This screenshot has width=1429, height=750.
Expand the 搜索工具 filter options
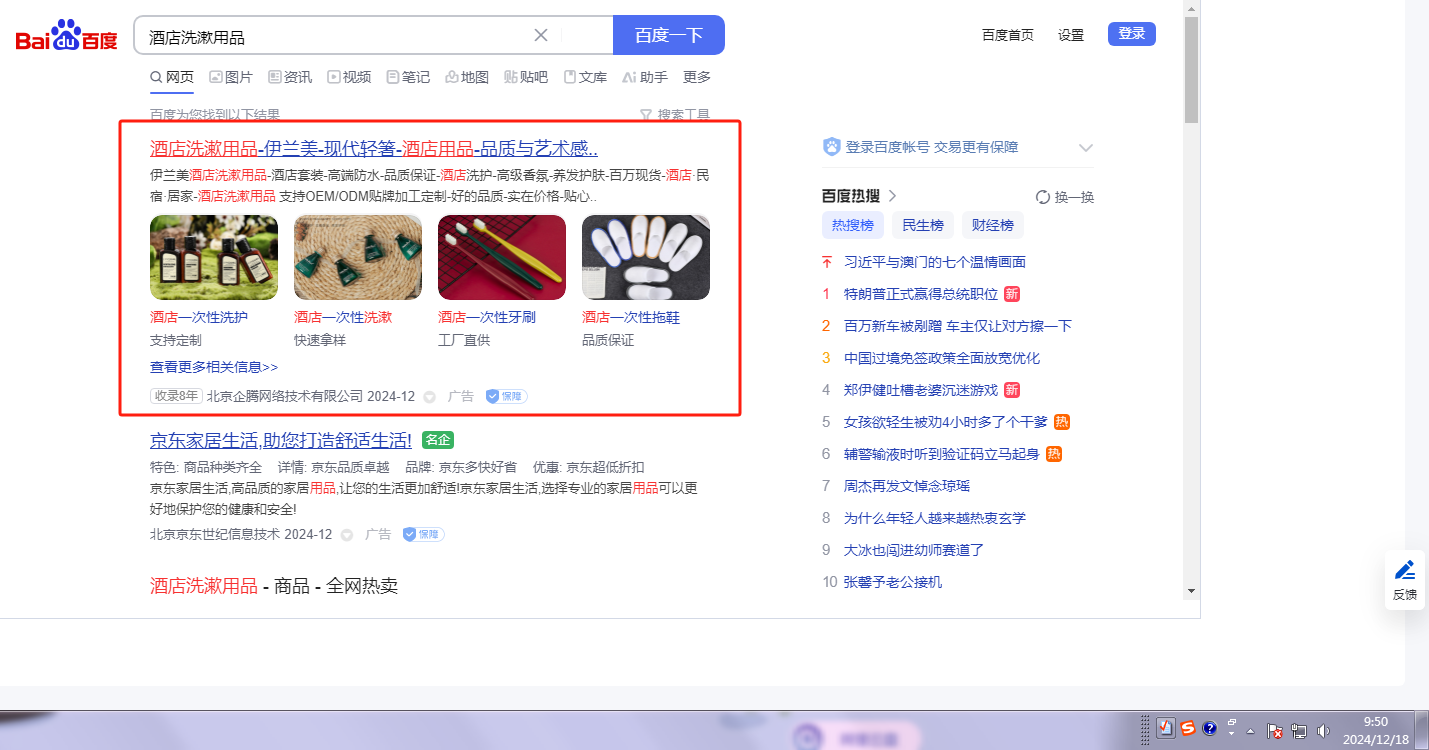(x=674, y=115)
